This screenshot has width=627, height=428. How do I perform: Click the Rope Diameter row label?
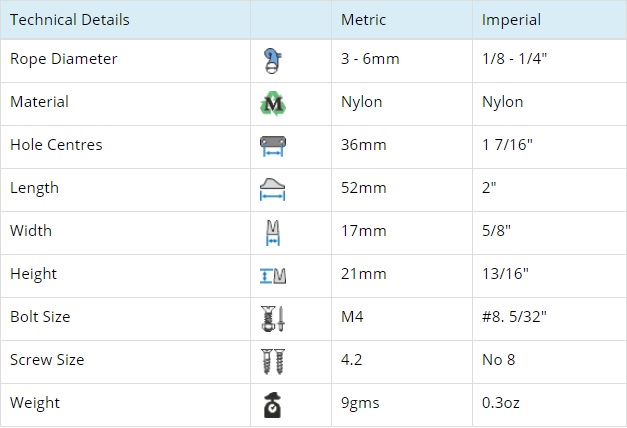tap(64, 59)
